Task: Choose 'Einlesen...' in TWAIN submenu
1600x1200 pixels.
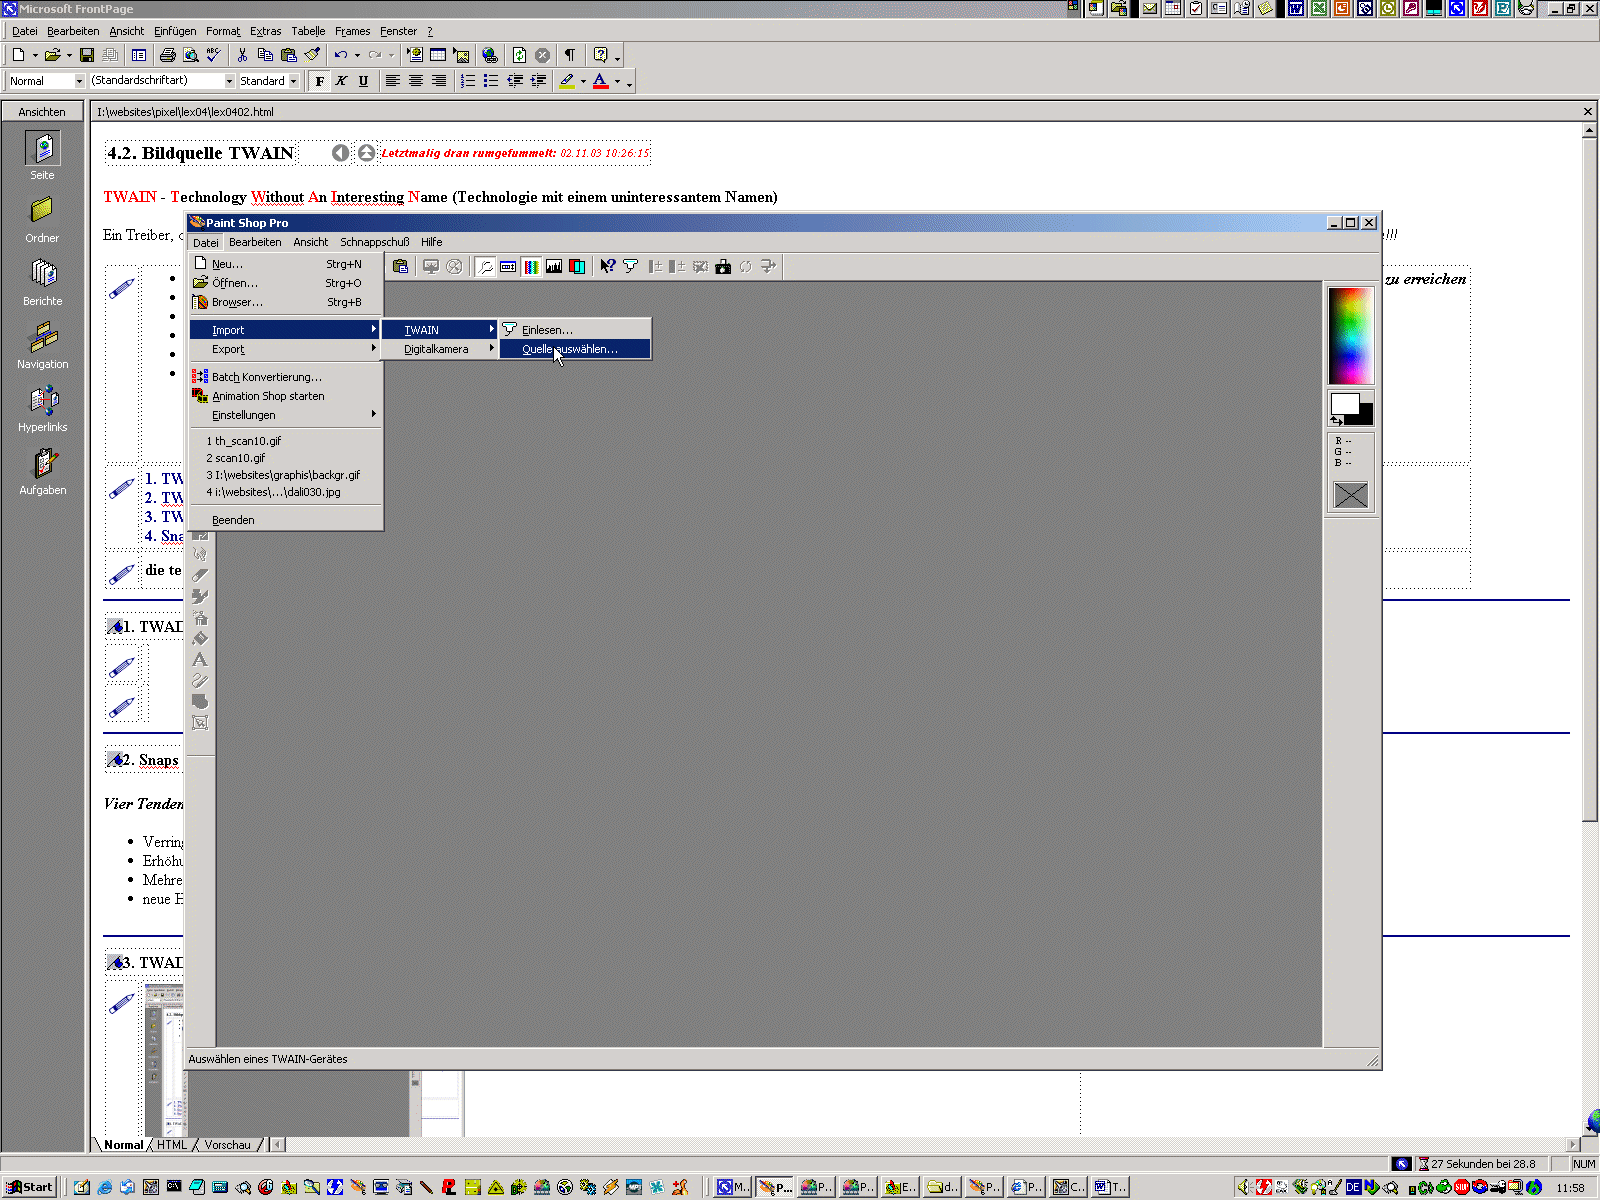Action: pyautogui.click(x=575, y=330)
